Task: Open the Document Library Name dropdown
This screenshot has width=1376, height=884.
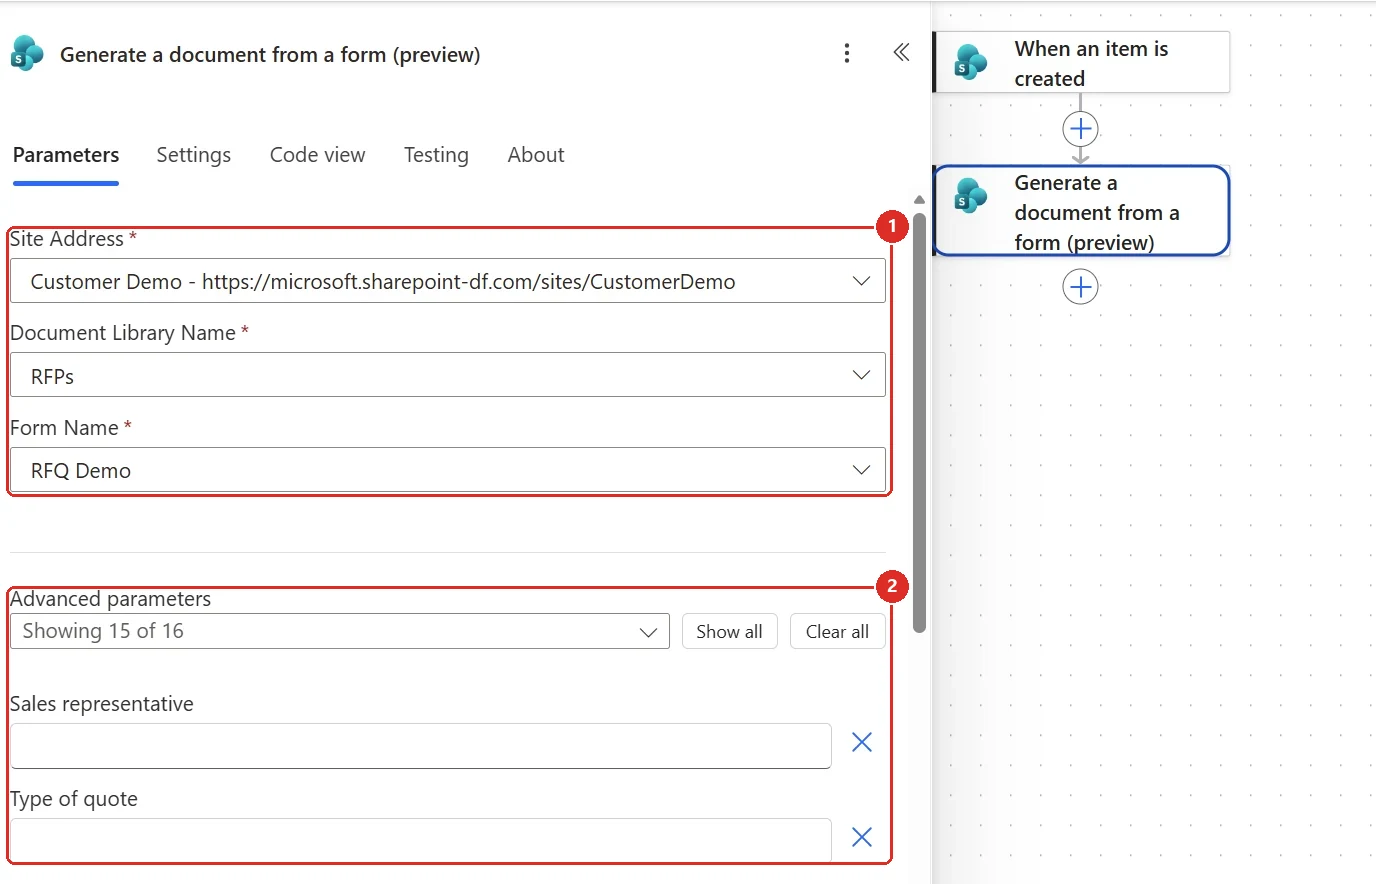Action: point(448,375)
